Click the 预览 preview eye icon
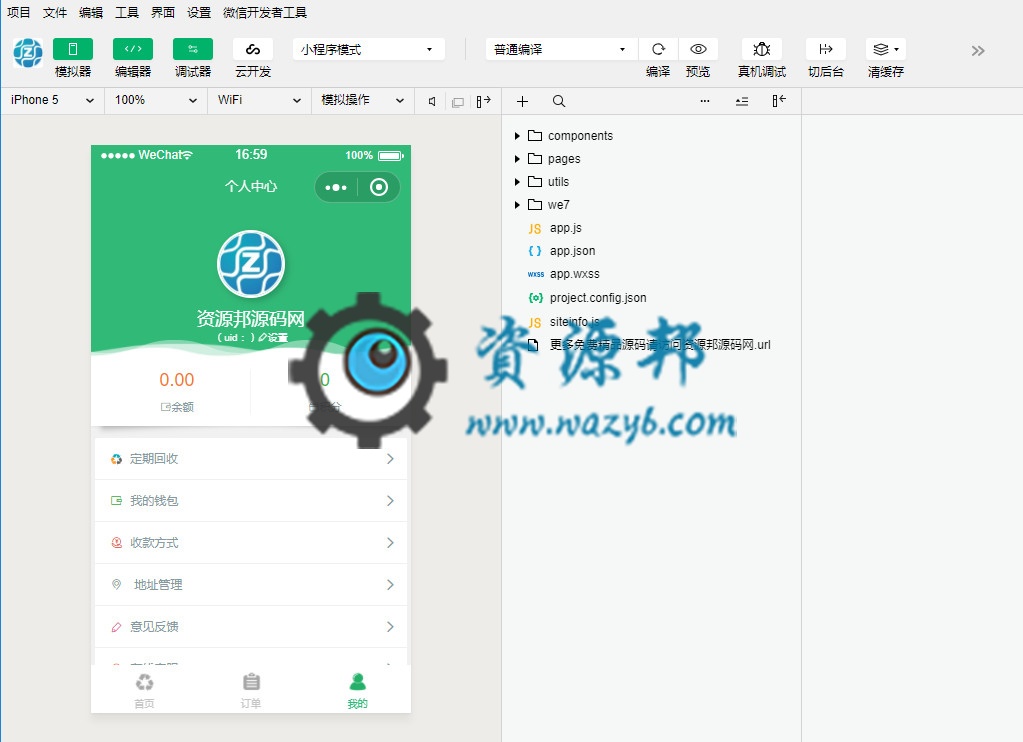Viewport: 1023px width, 742px height. click(698, 50)
